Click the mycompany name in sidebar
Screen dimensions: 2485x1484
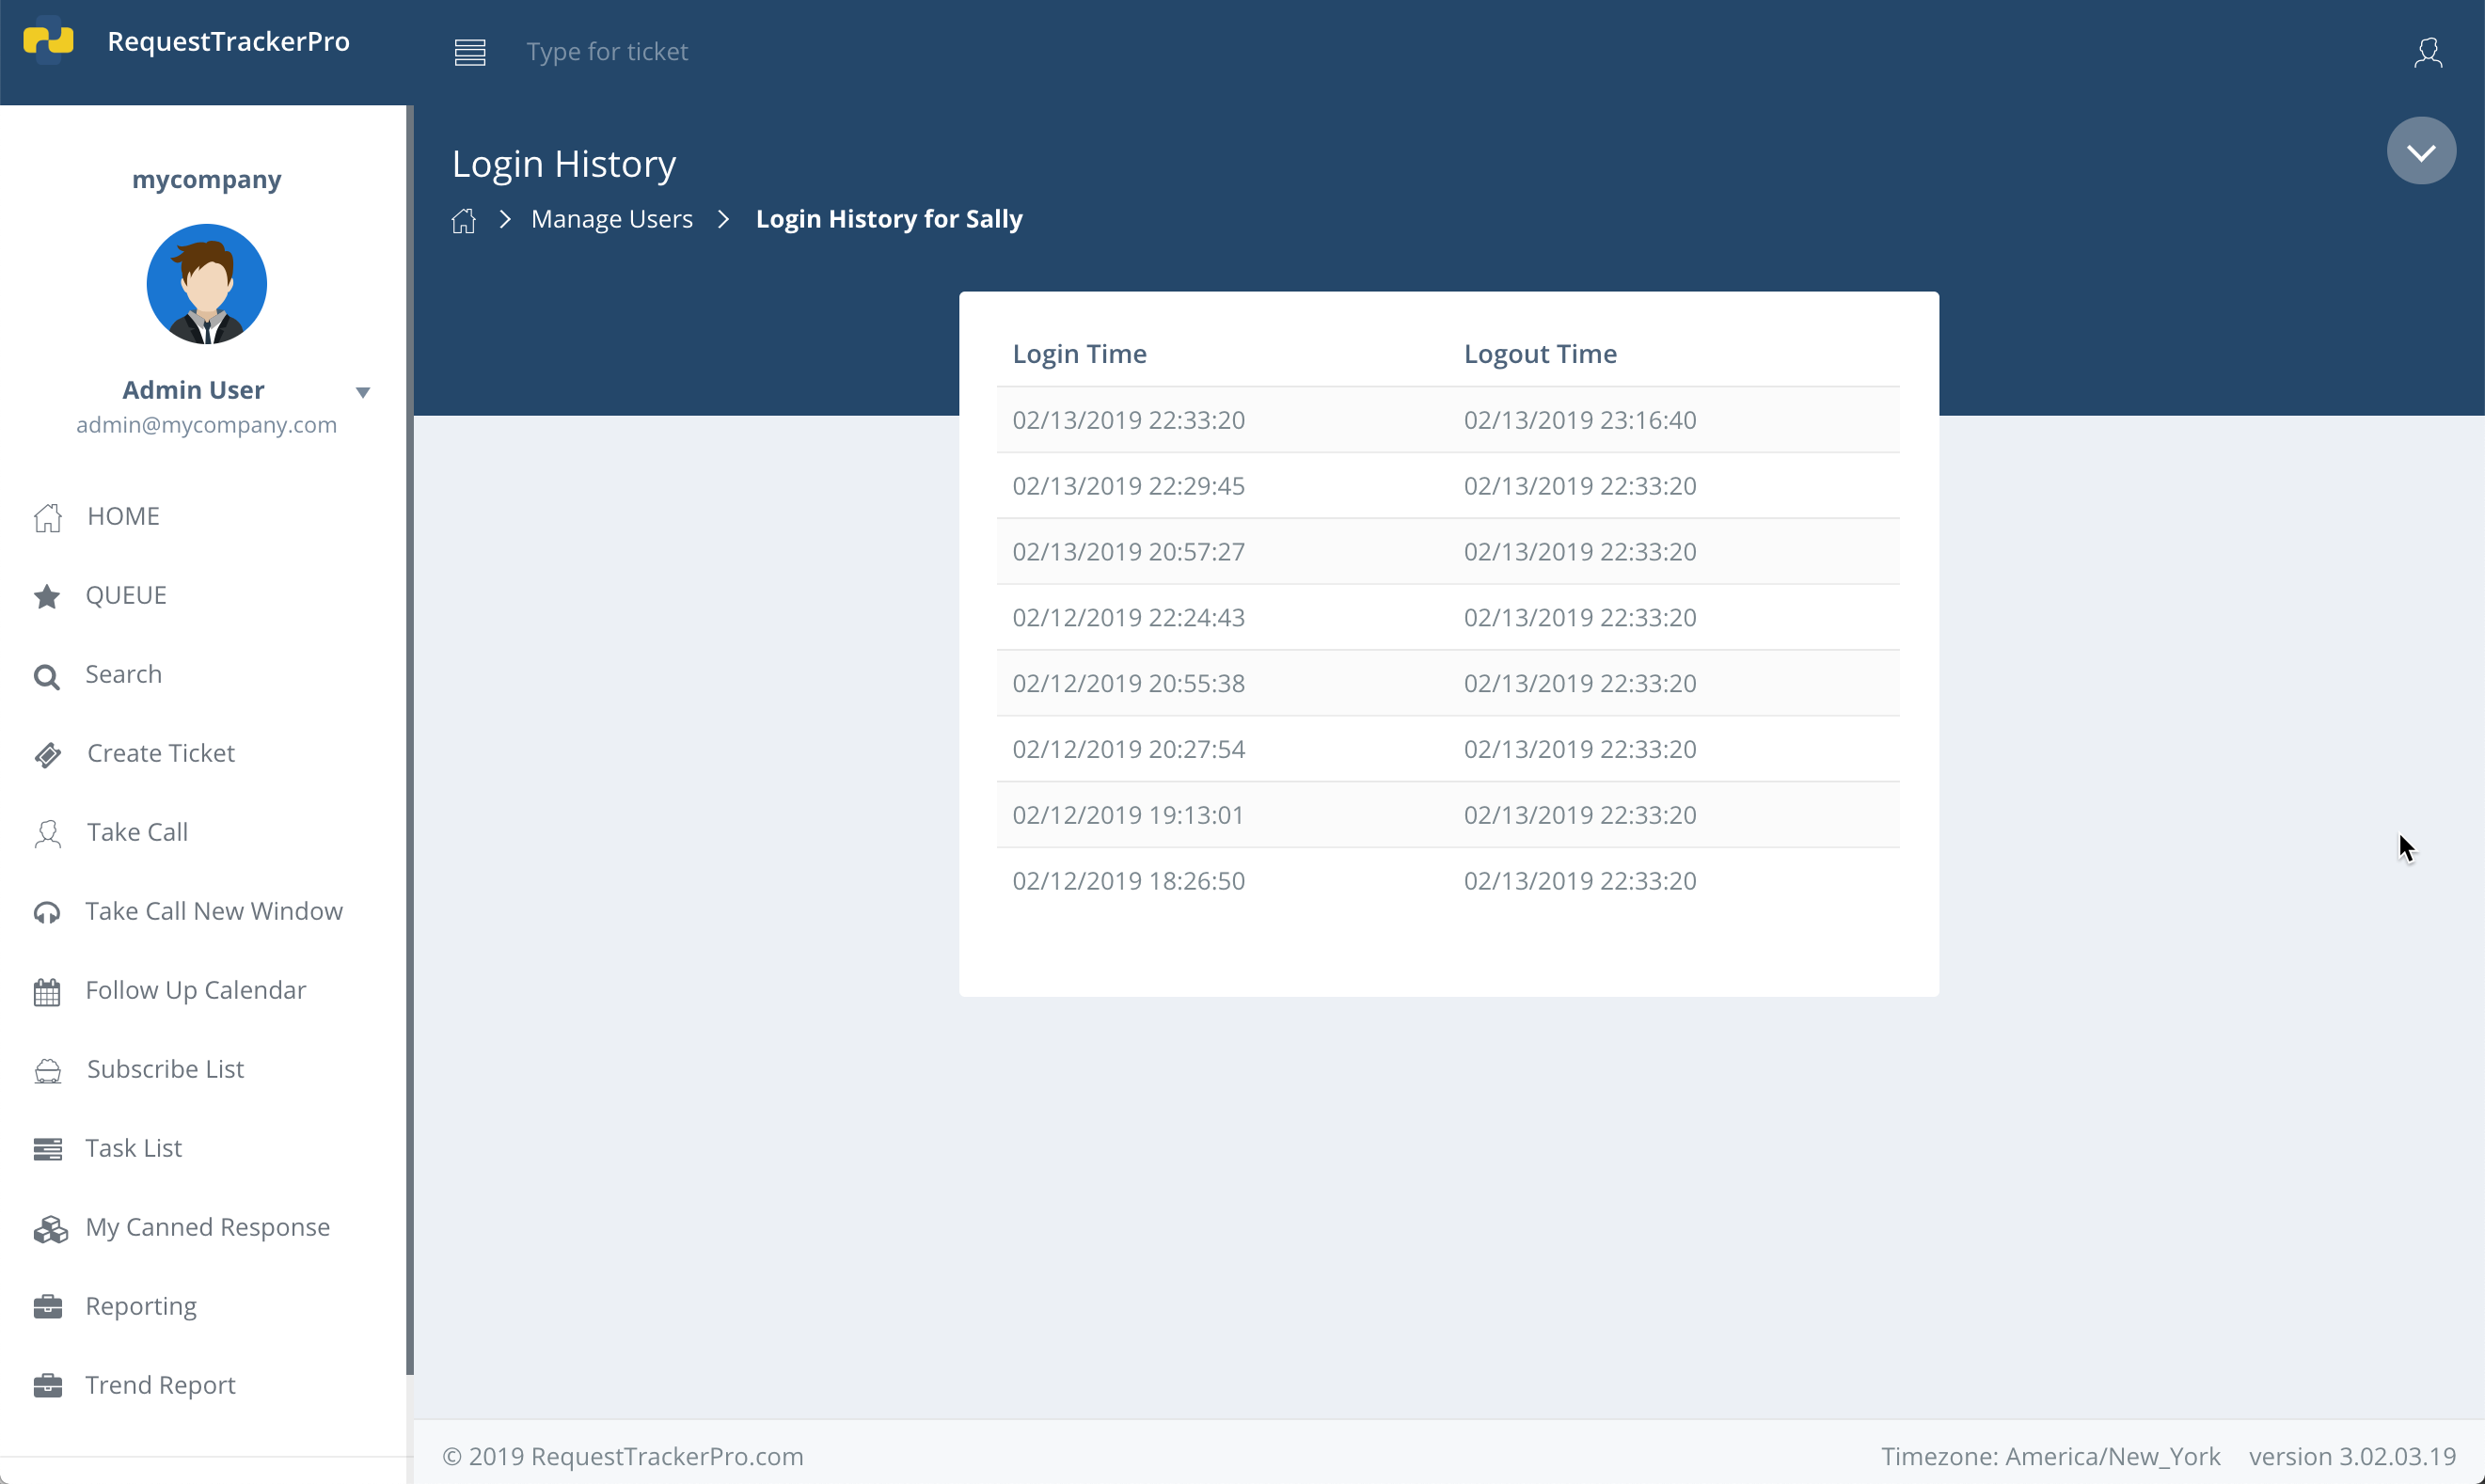point(206,179)
